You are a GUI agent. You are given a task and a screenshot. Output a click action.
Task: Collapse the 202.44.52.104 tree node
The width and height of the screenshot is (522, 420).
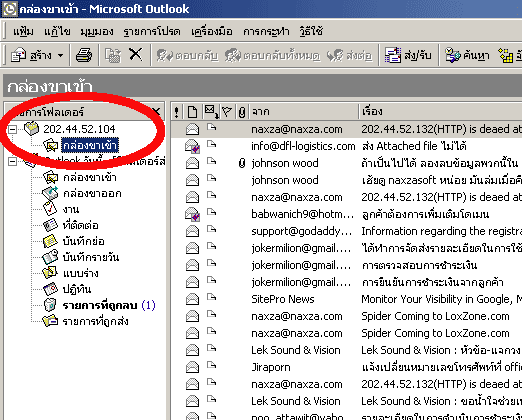(13, 129)
